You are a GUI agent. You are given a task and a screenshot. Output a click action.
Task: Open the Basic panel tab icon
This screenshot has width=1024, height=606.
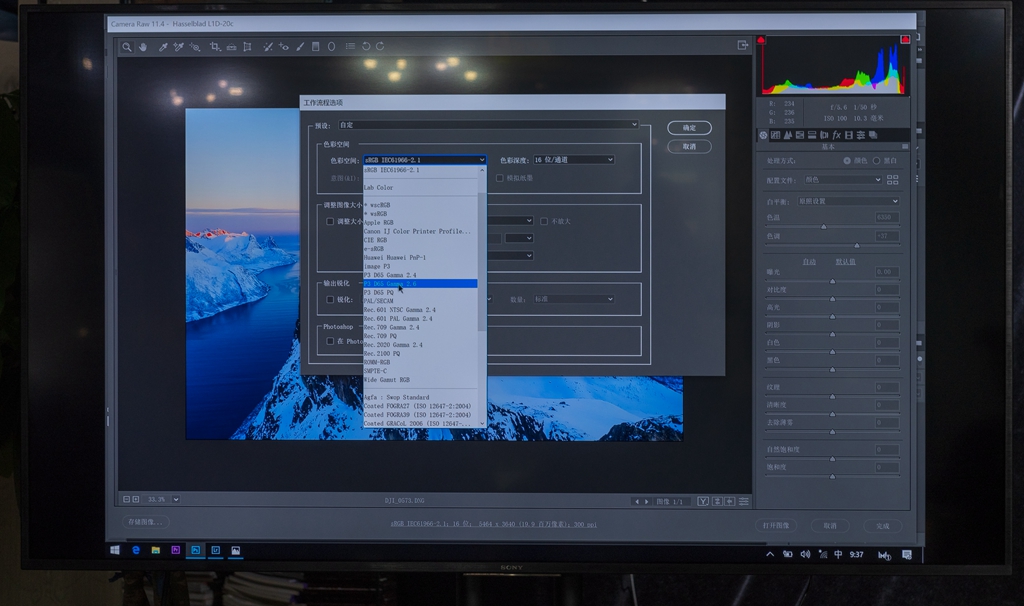click(763, 135)
